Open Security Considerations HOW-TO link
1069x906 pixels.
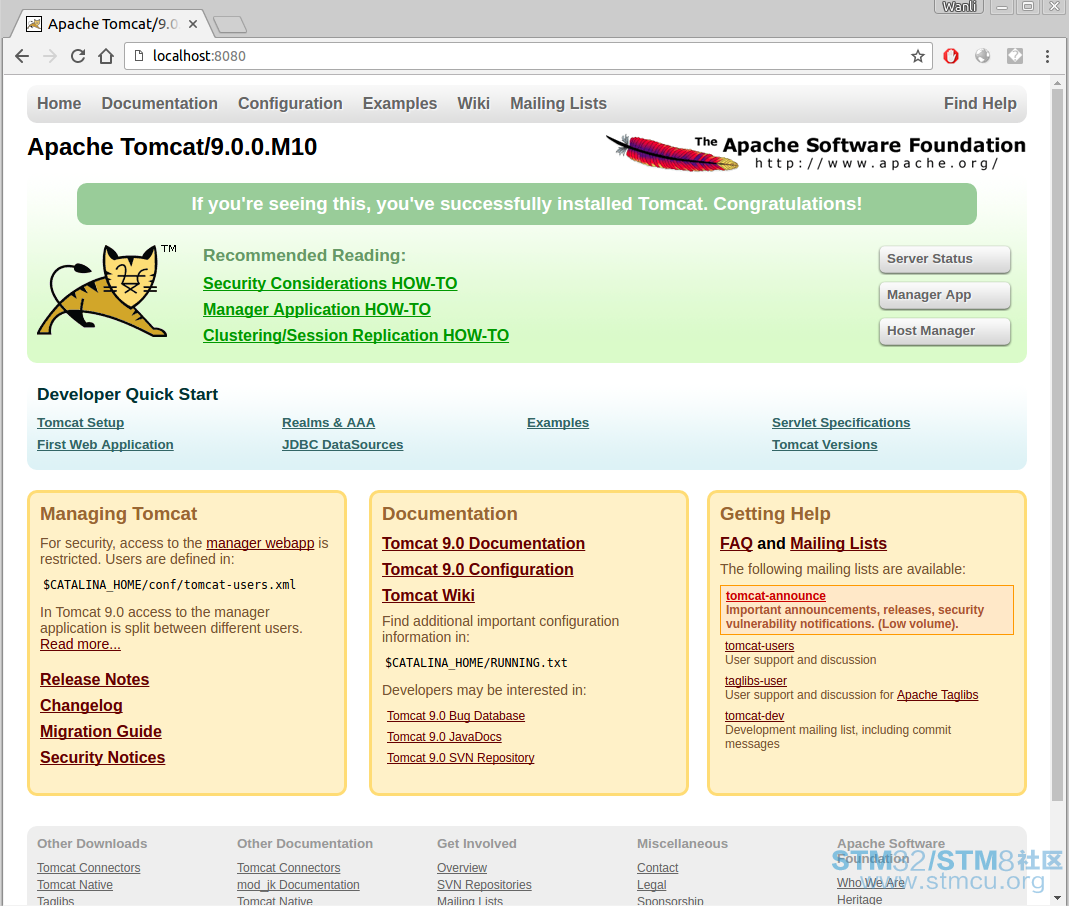pyautogui.click(x=330, y=284)
